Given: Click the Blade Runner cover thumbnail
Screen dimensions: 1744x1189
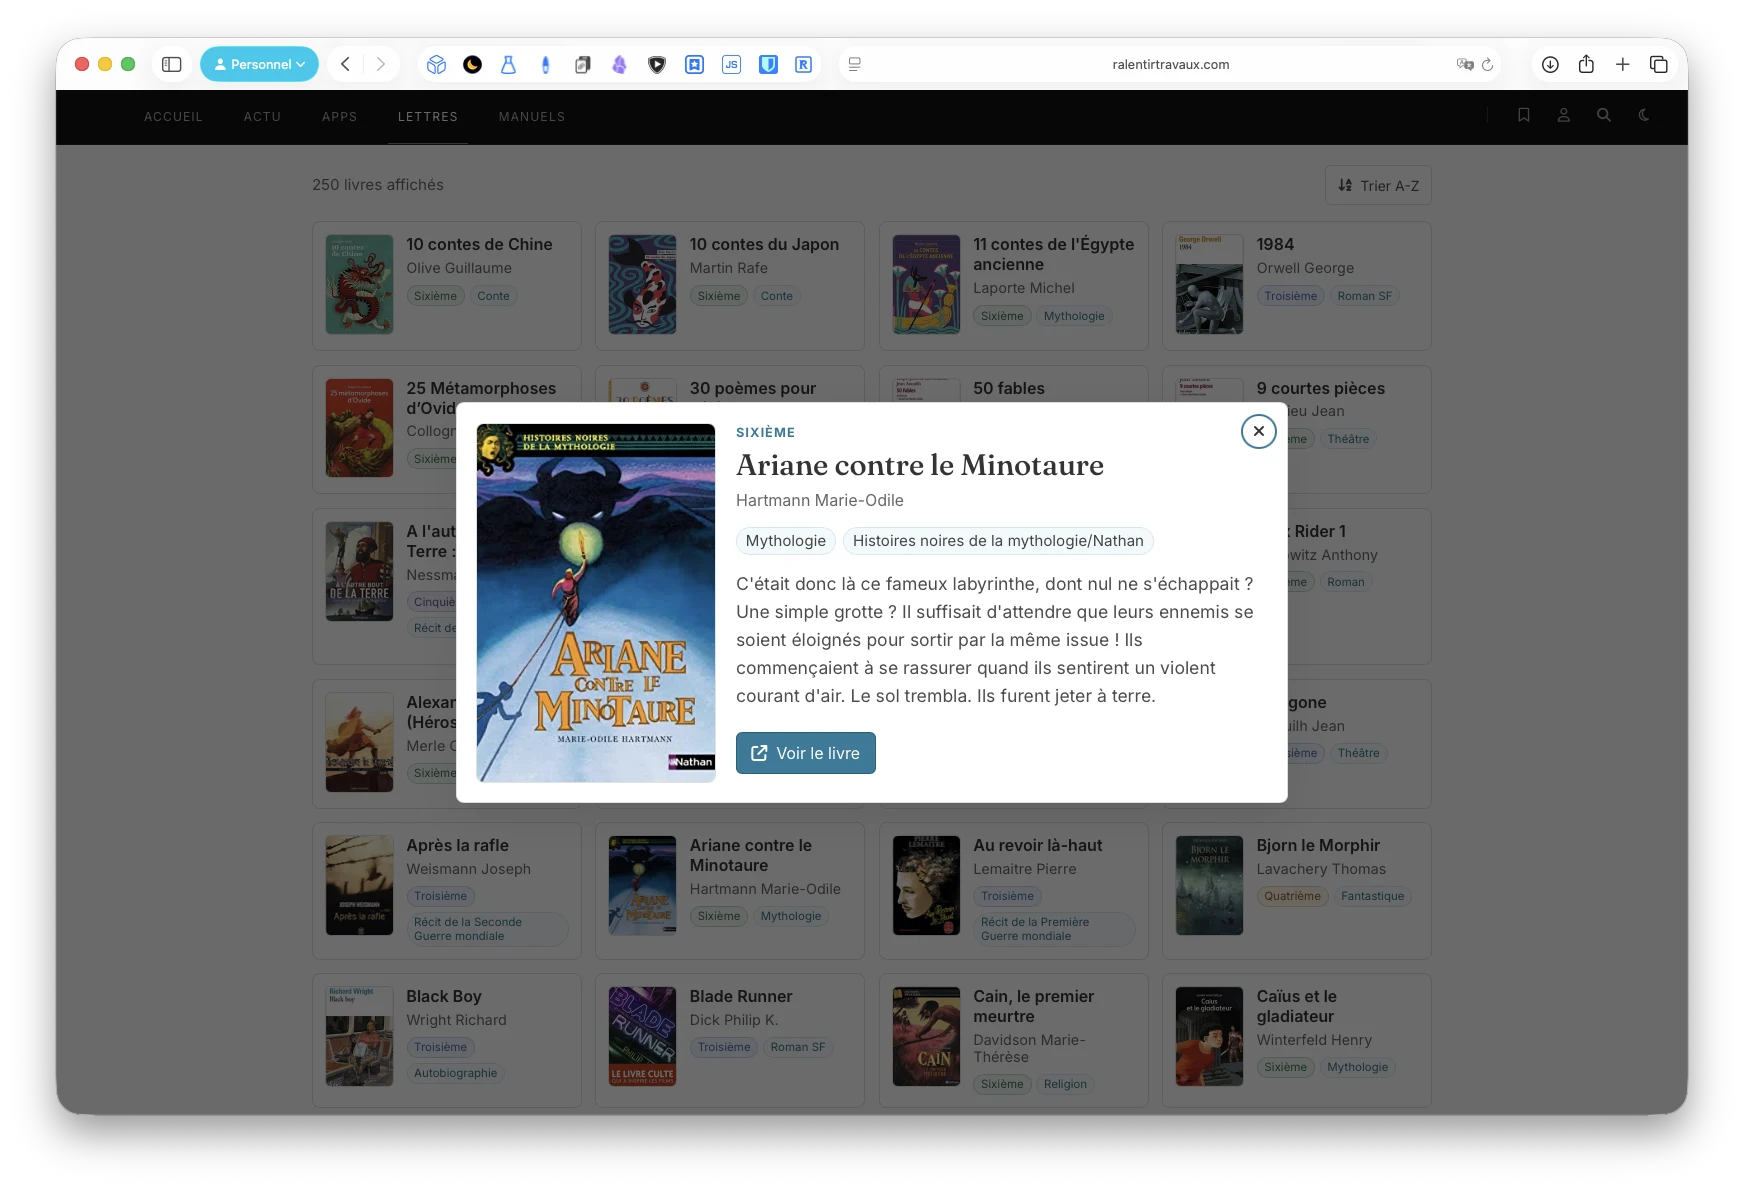Looking at the screenshot, I should coord(642,1036).
